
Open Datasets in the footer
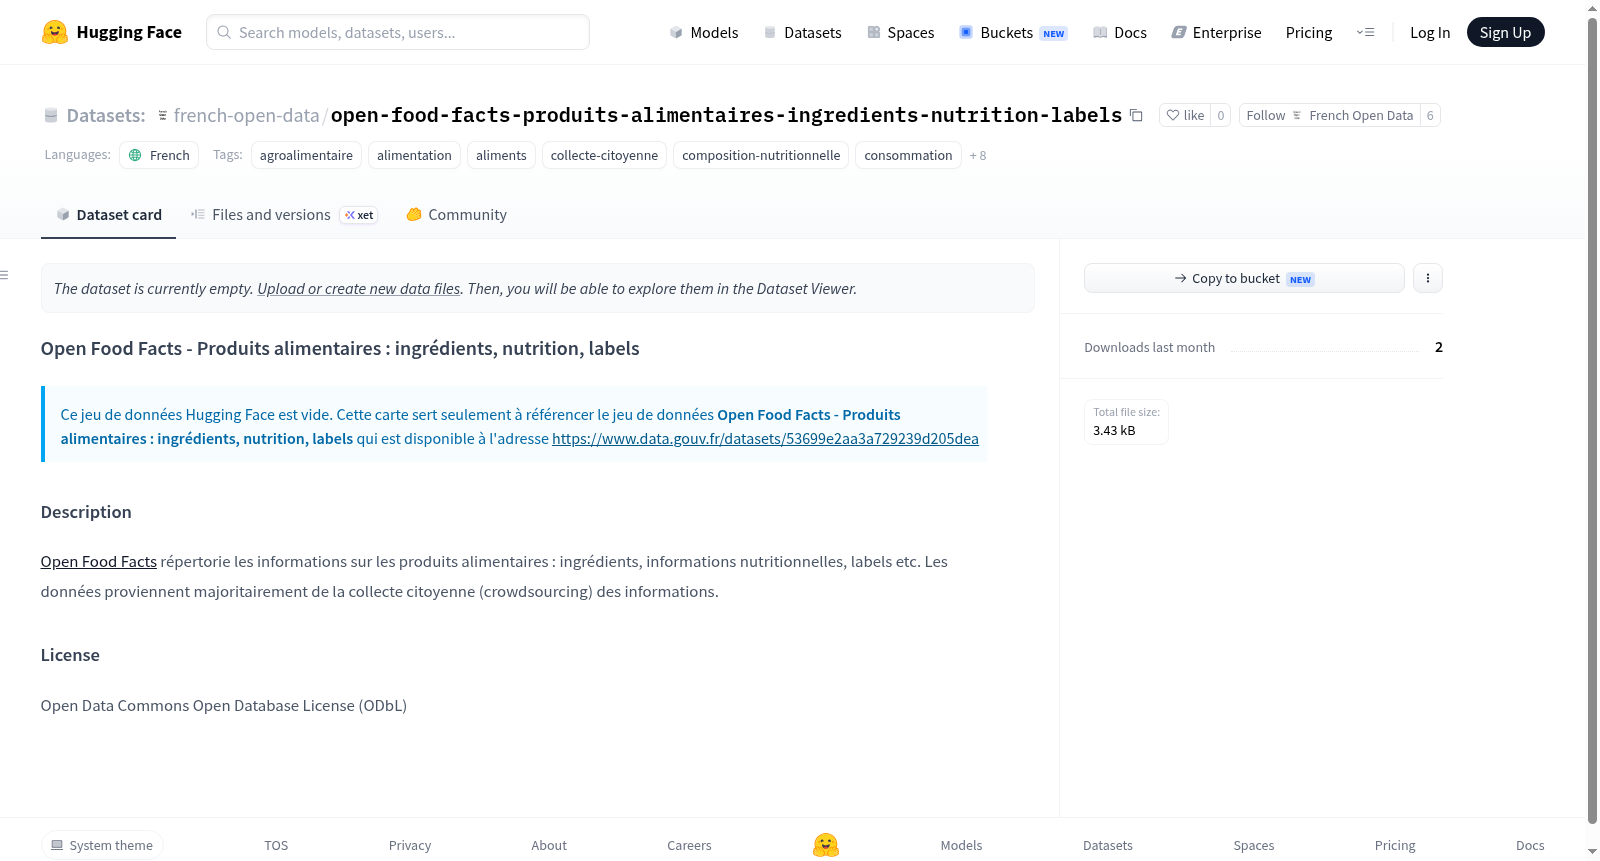pyautogui.click(x=1108, y=845)
